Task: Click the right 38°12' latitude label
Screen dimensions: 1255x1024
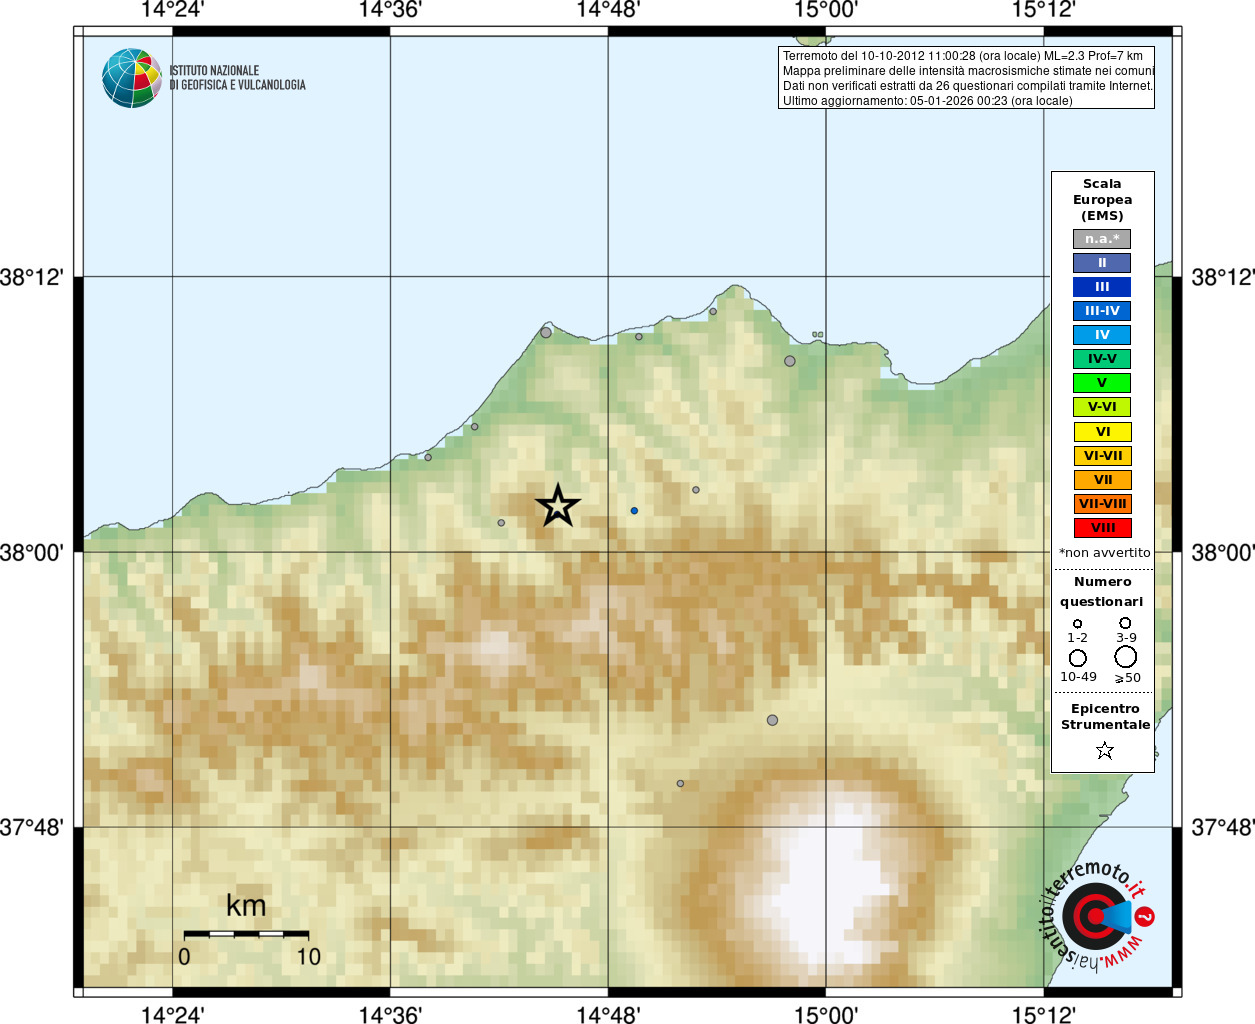Action: click(1223, 277)
